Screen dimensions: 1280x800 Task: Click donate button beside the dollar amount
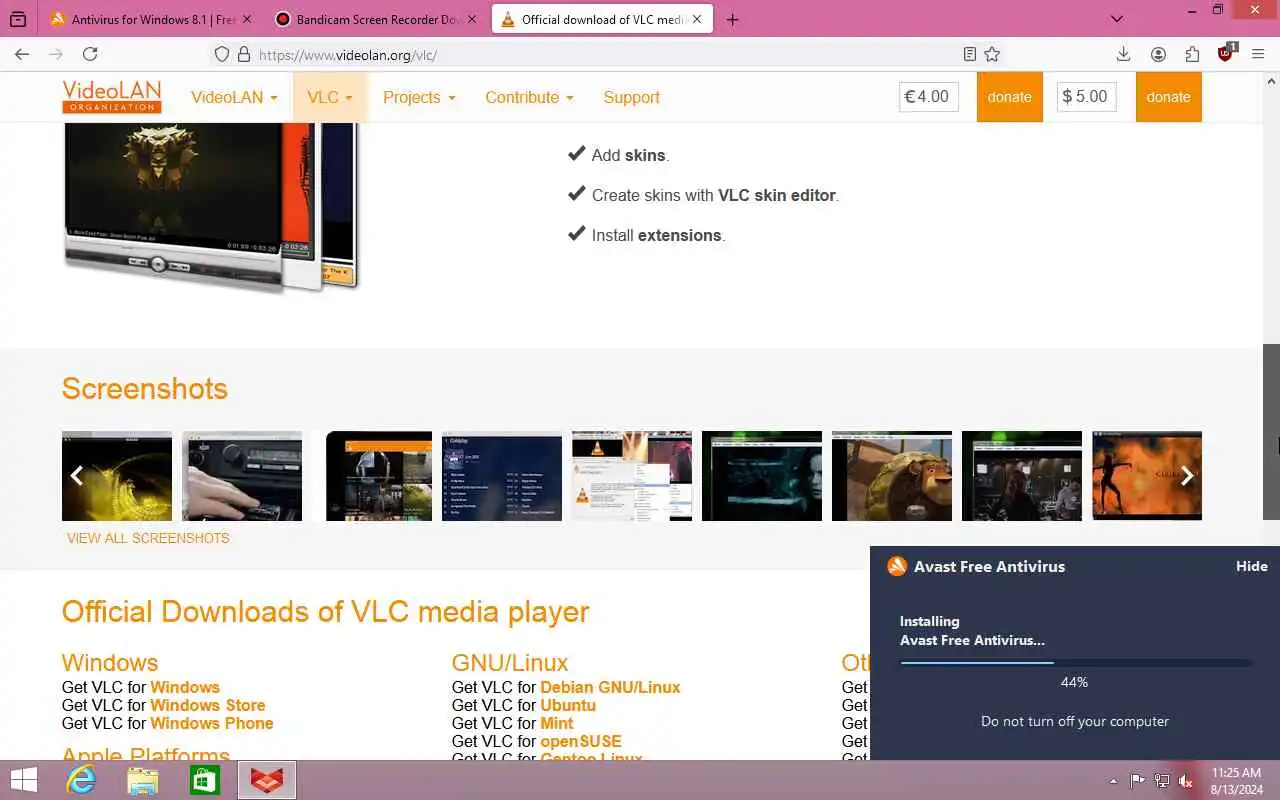coord(1168,97)
